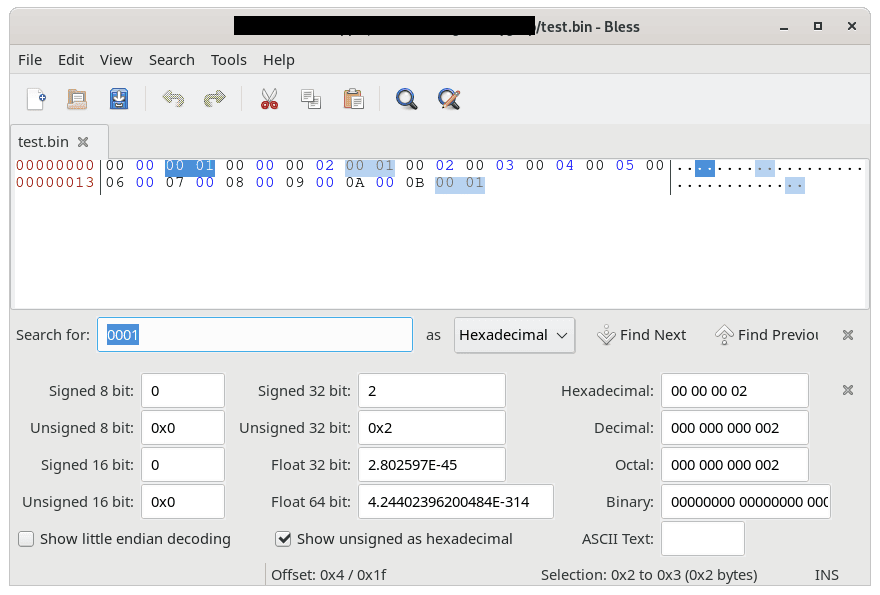Open Find and Replace toolbar icon
Image resolution: width=880 pixels, height=595 pixels.
[449, 99]
